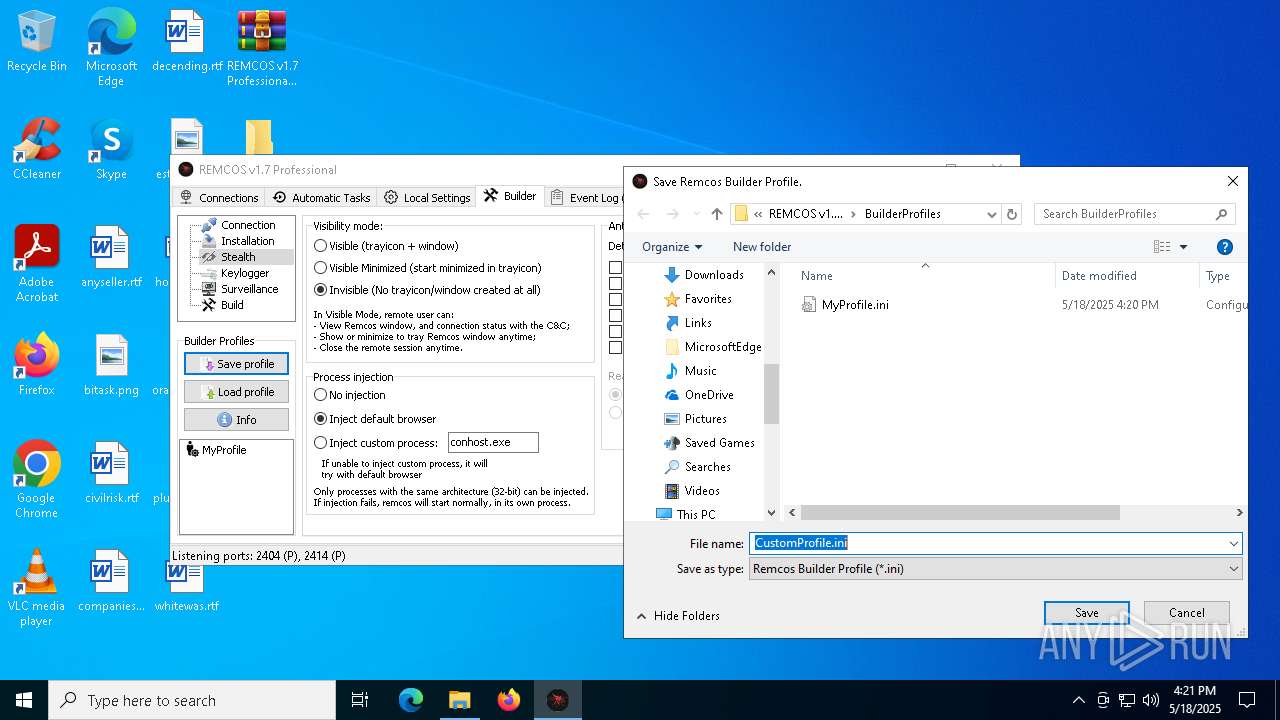1280x720 pixels.
Task: Open Firefox from the taskbar
Action: 509,700
